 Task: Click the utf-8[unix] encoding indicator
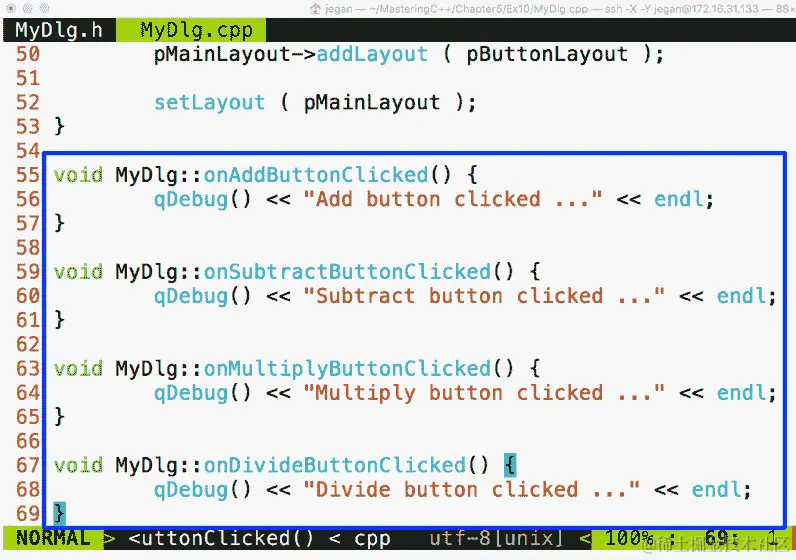(496, 538)
